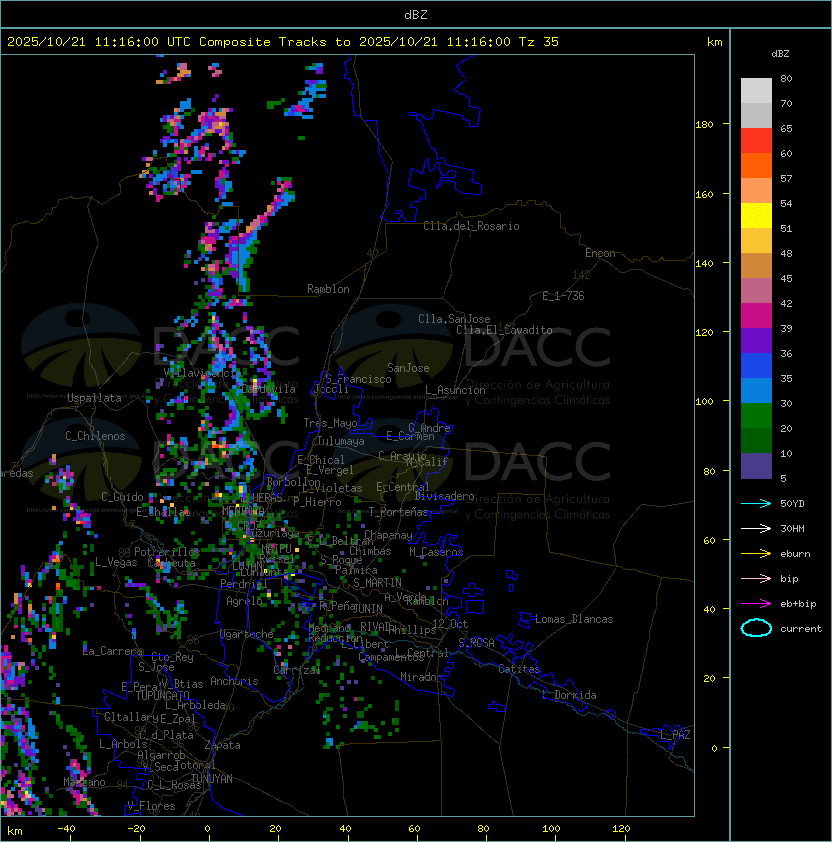832x842 pixels.
Task: Click the '140' km vertical axis tick label
Action: (704, 263)
